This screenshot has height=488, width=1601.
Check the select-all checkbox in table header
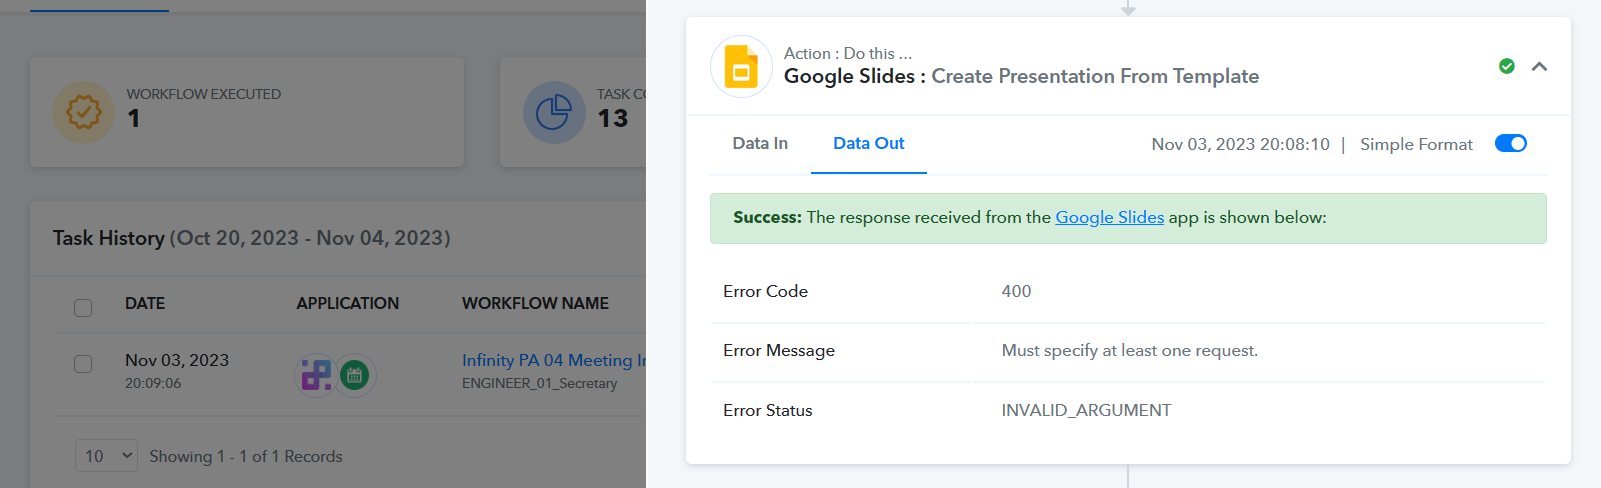click(83, 307)
